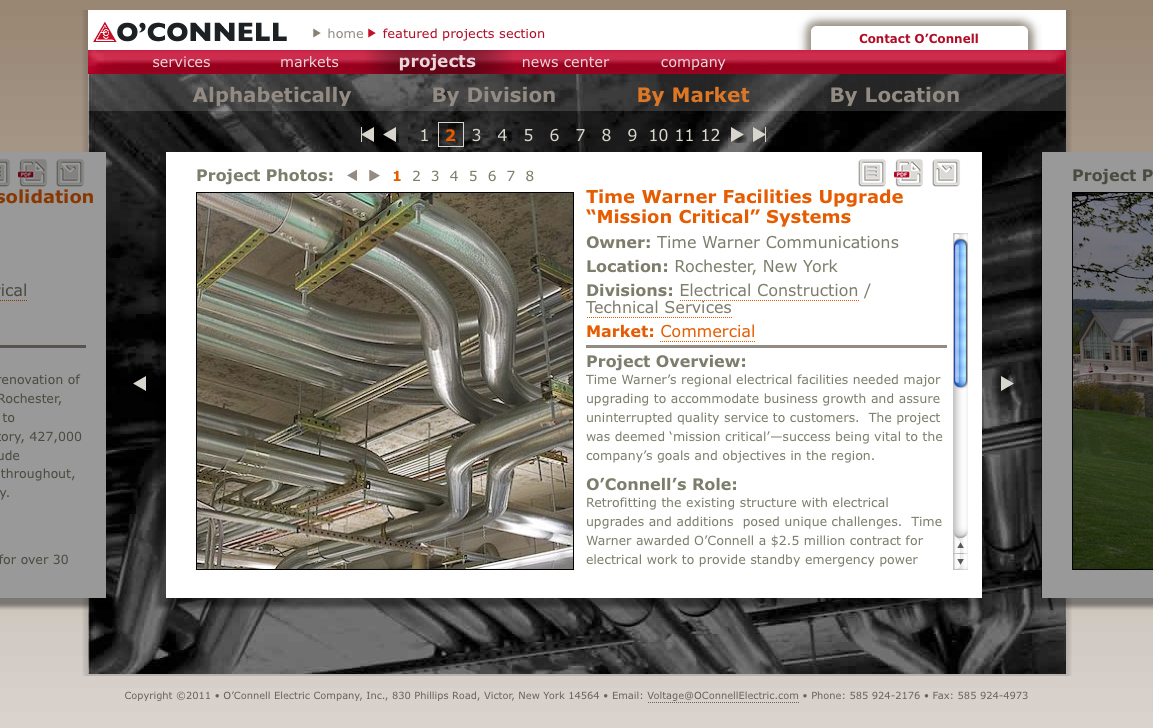This screenshot has width=1153, height=728.
Task: Click envelope icon on left dimmed card
Action: click(70, 173)
